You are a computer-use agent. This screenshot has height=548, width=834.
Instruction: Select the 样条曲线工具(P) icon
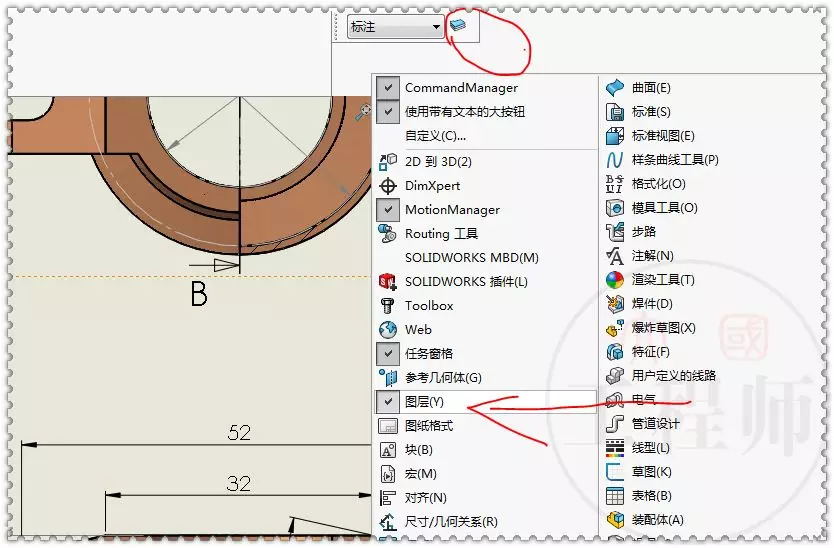pos(615,160)
